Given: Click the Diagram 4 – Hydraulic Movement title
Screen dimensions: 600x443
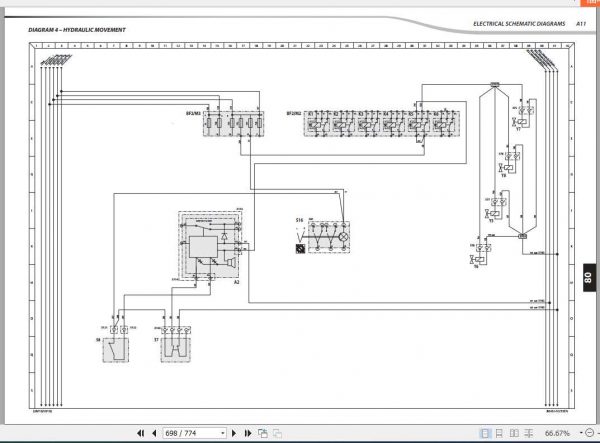Looking at the screenshot, I should pyautogui.click(x=77, y=30).
